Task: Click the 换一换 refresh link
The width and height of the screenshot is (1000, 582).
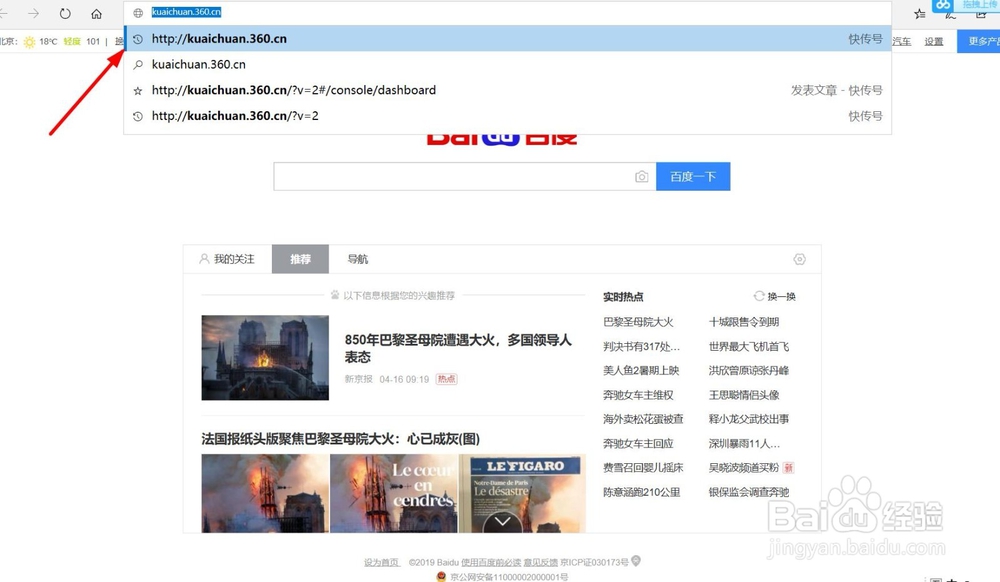Action: pos(781,296)
